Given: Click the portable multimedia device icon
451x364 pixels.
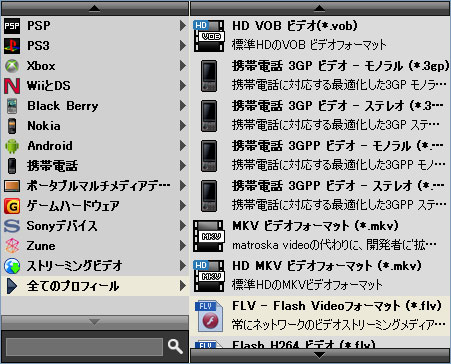Looking at the screenshot, I should (x=12, y=186).
